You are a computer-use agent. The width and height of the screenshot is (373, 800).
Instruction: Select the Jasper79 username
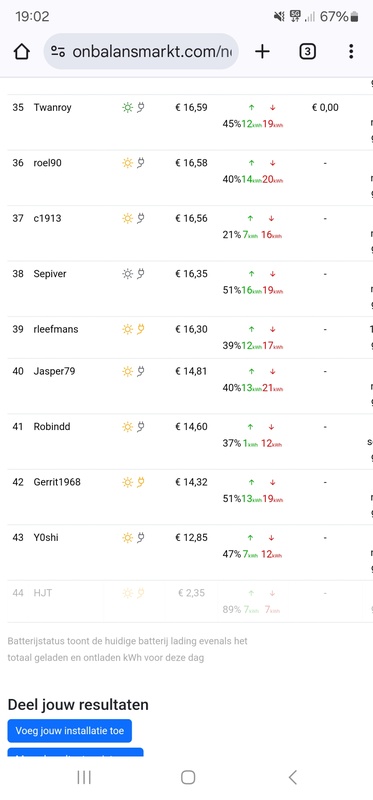(54, 371)
